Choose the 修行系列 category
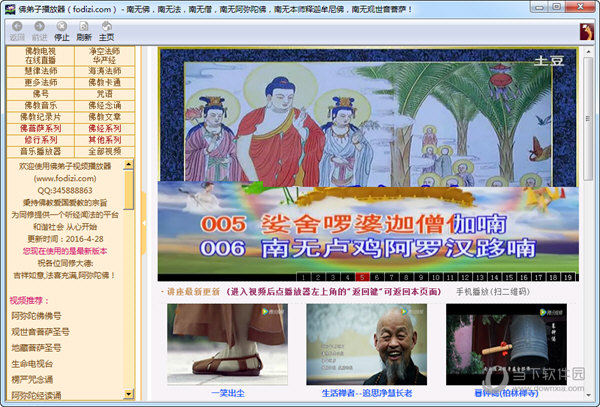This screenshot has width=600, height=407. pyautogui.click(x=41, y=140)
